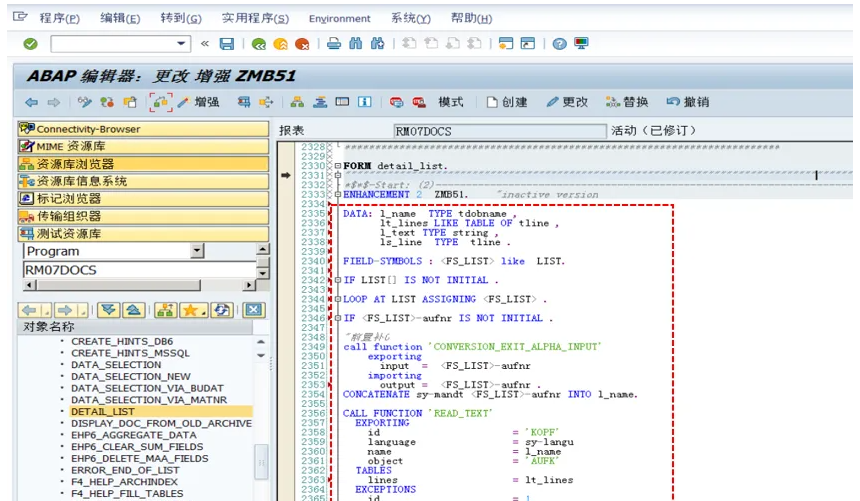Click the Display/Change glasses-pencil icon

click(x=84, y=102)
